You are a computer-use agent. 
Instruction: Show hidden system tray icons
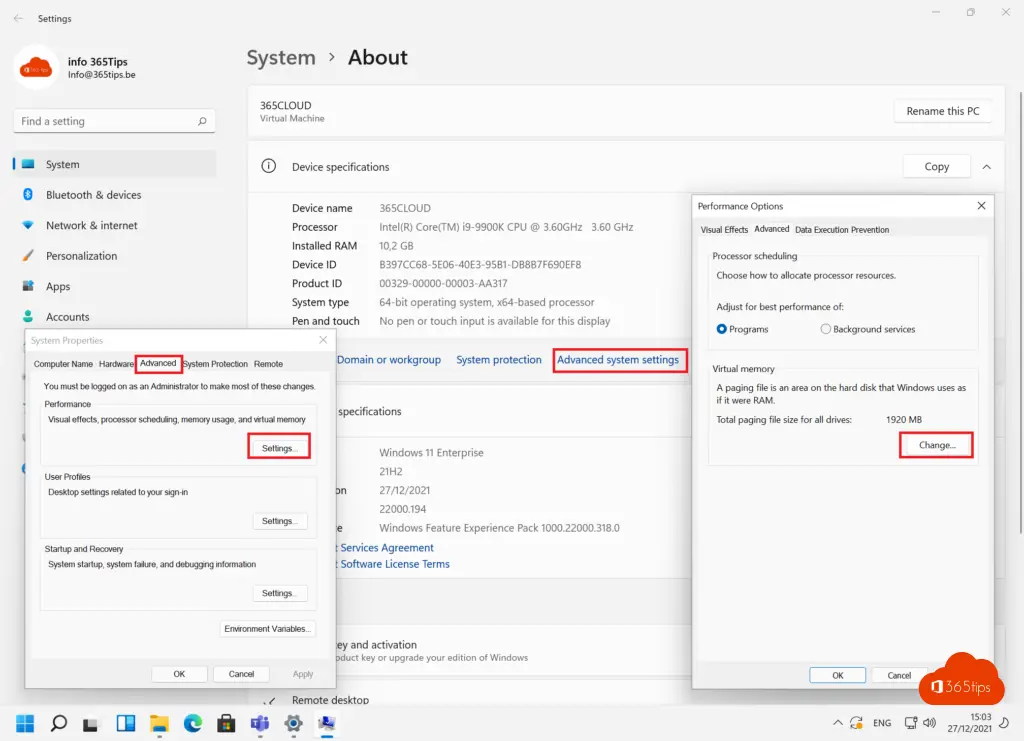pos(837,723)
